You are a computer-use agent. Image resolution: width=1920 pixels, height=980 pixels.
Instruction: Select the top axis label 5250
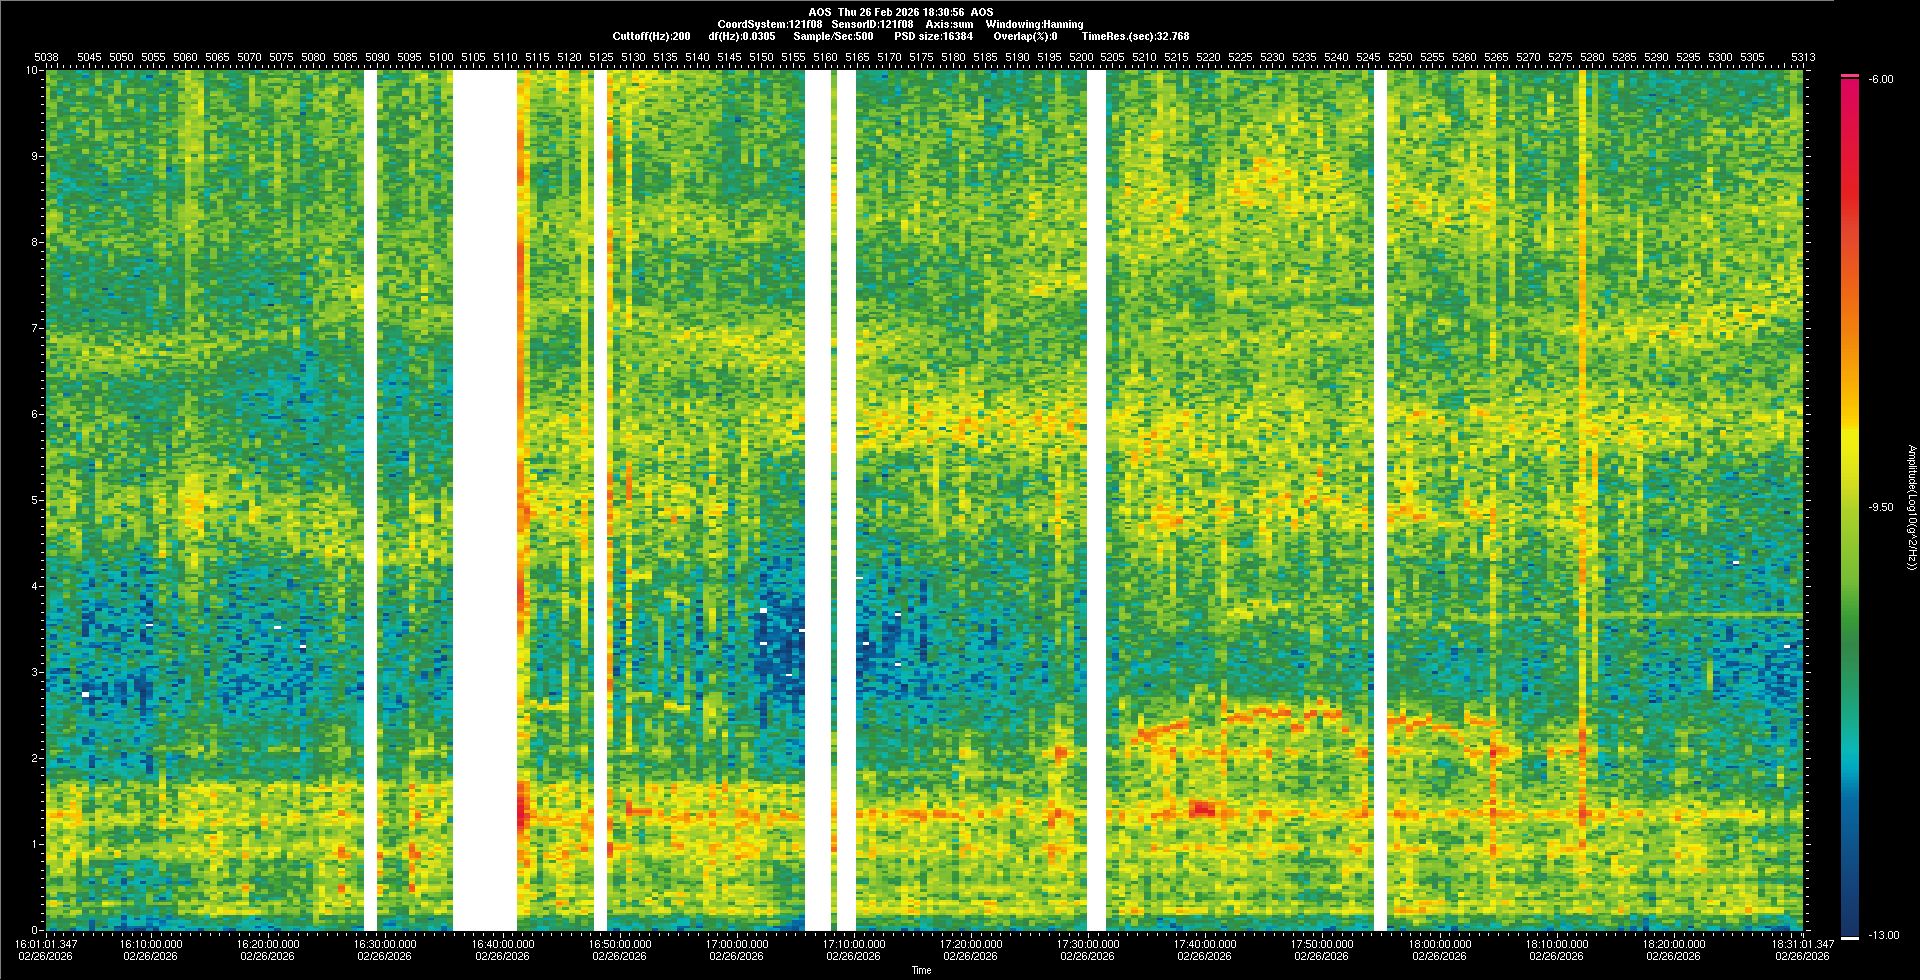point(1400,57)
